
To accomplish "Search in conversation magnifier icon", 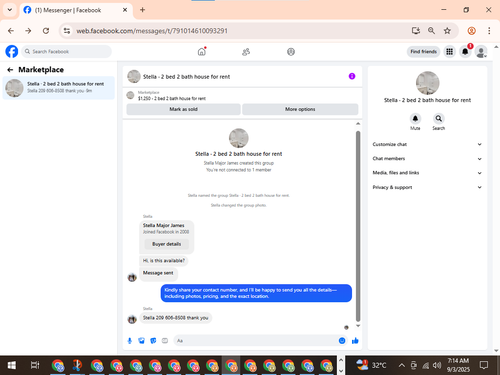I will click(439, 119).
